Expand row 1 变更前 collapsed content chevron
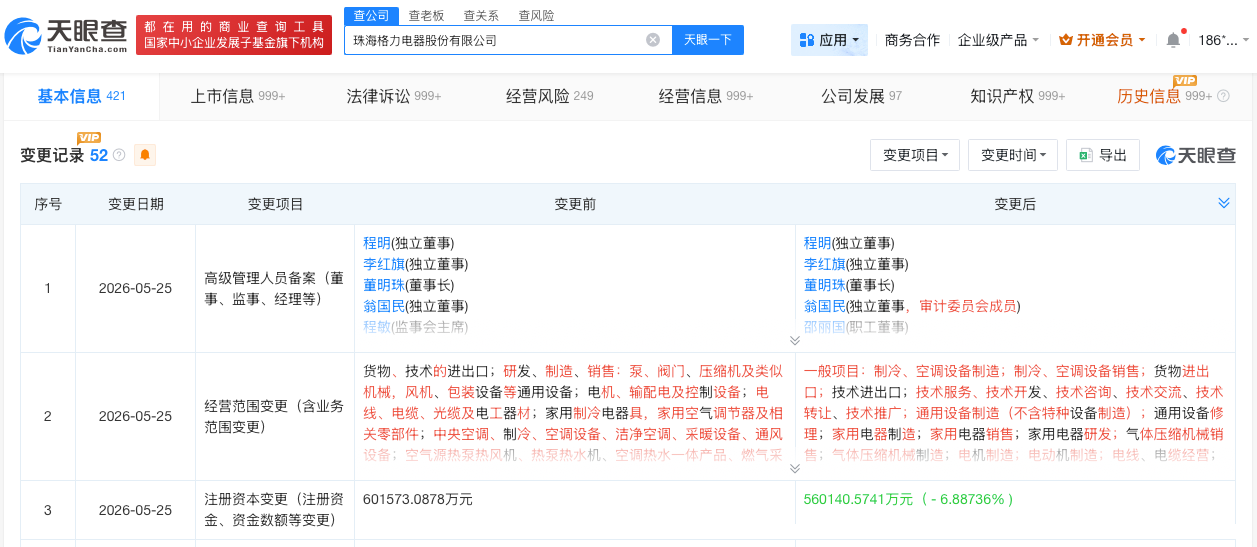Image resolution: width=1257 pixels, height=547 pixels. pos(794,340)
